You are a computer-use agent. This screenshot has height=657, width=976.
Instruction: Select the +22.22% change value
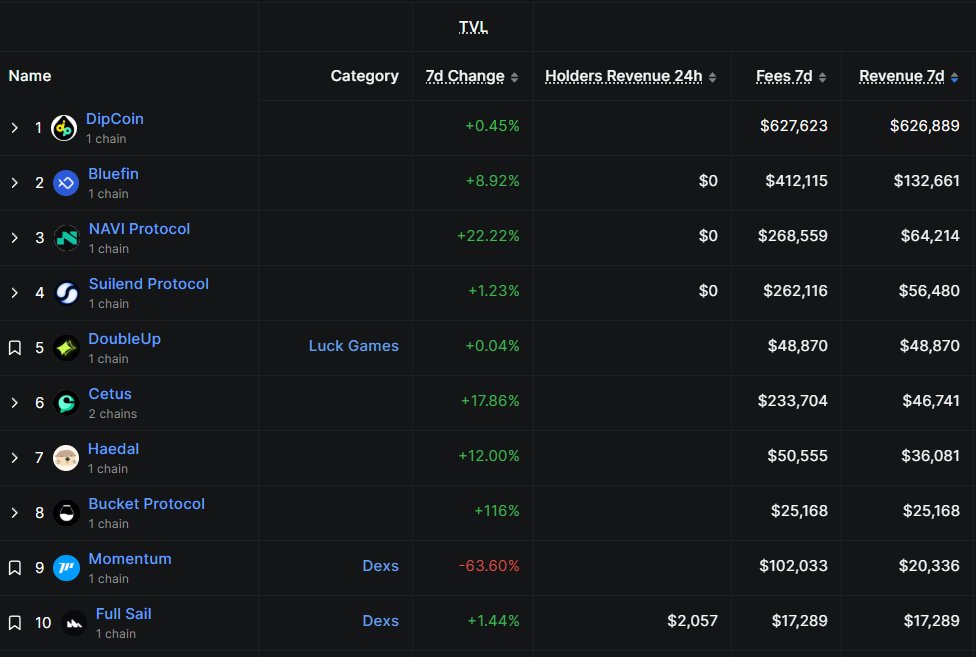point(488,236)
